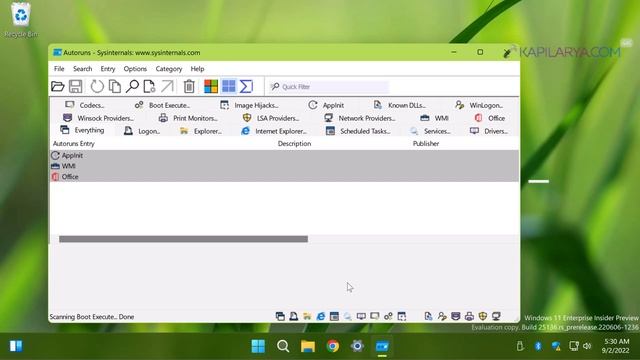The height and width of the screenshot is (360, 640).
Task: Select the Office row in entry list
Action: [284, 177]
